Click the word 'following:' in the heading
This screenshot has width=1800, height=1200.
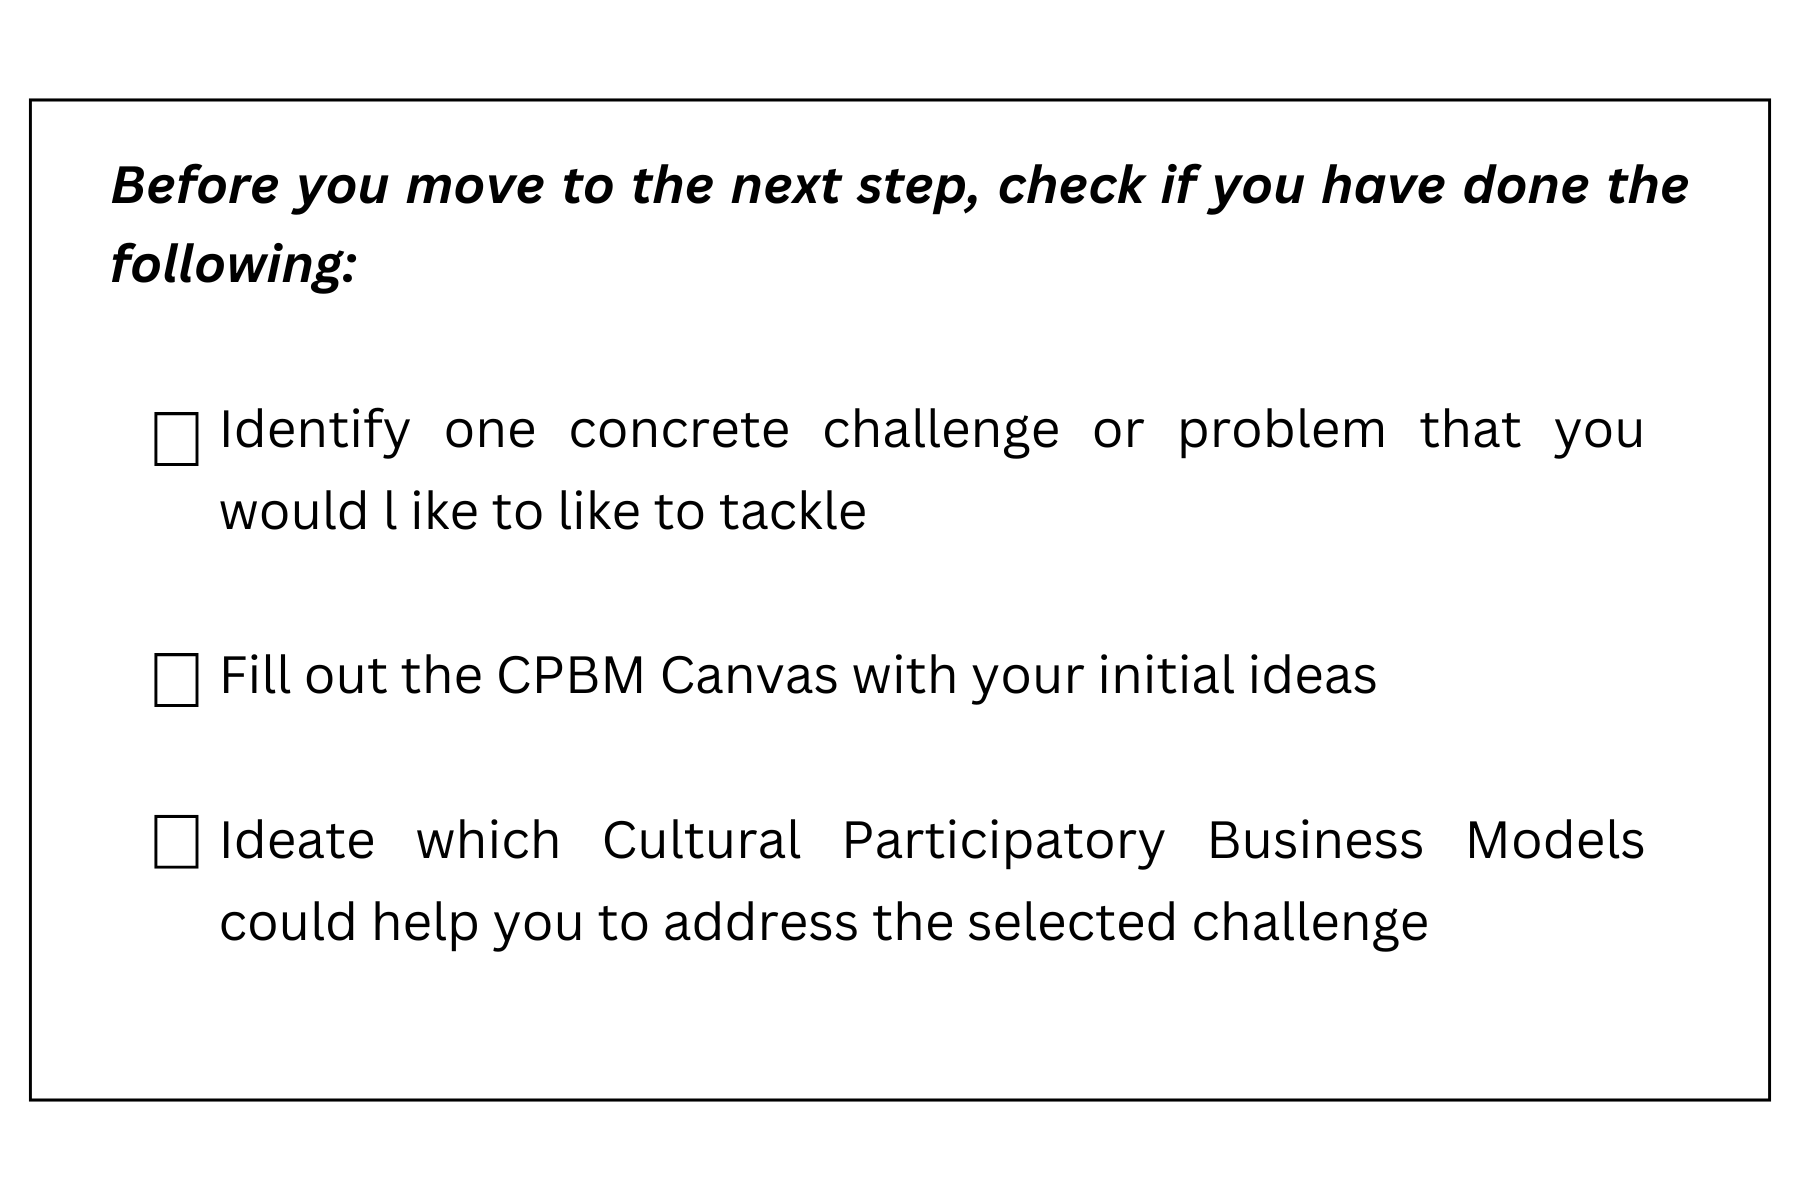point(233,266)
